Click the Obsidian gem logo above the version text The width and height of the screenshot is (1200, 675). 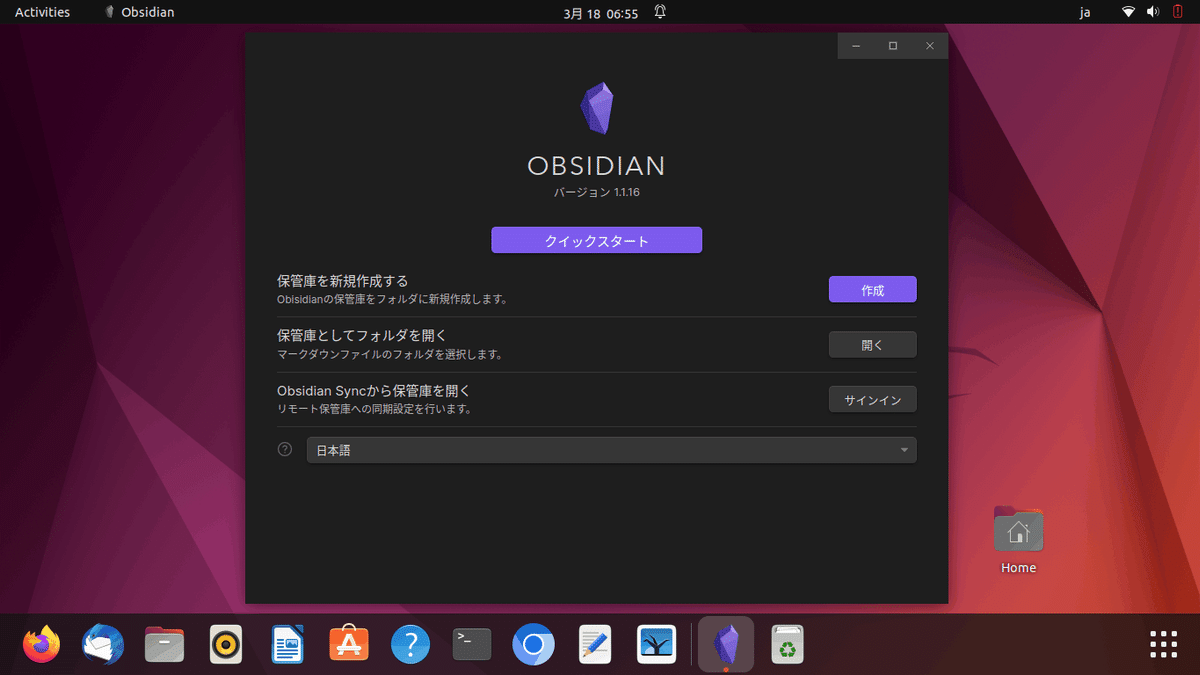click(596, 107)
